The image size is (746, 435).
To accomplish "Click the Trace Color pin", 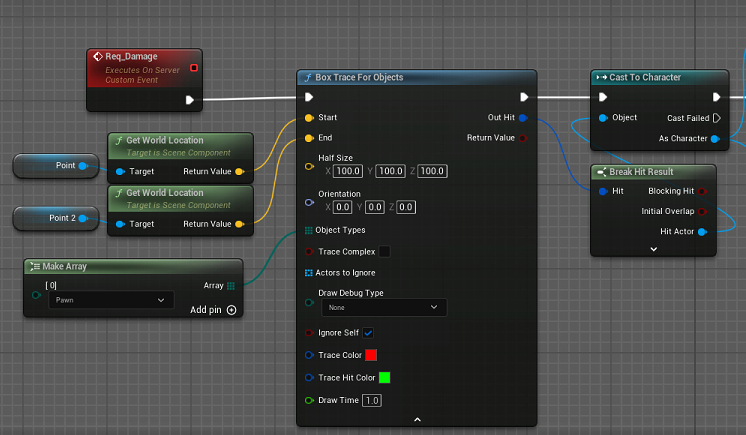I will pyautogui.click(x=309, y=355).
